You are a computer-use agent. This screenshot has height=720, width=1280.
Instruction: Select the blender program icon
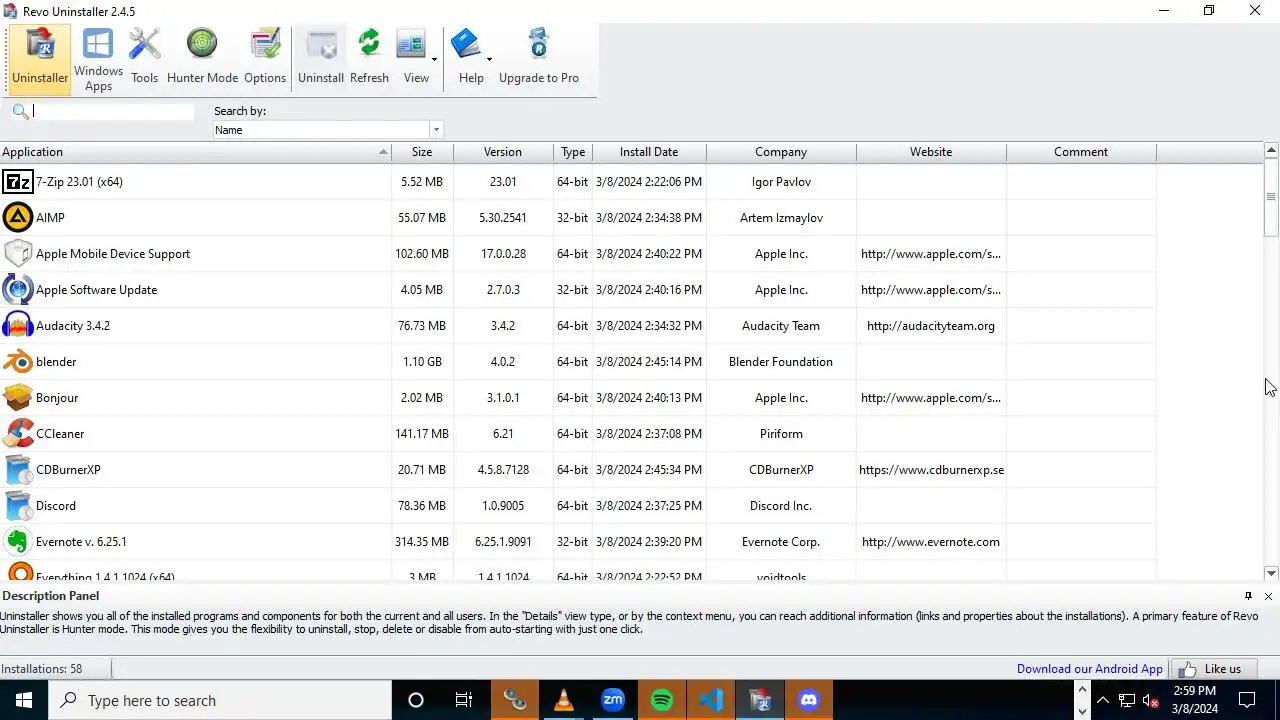coord(18,362)
